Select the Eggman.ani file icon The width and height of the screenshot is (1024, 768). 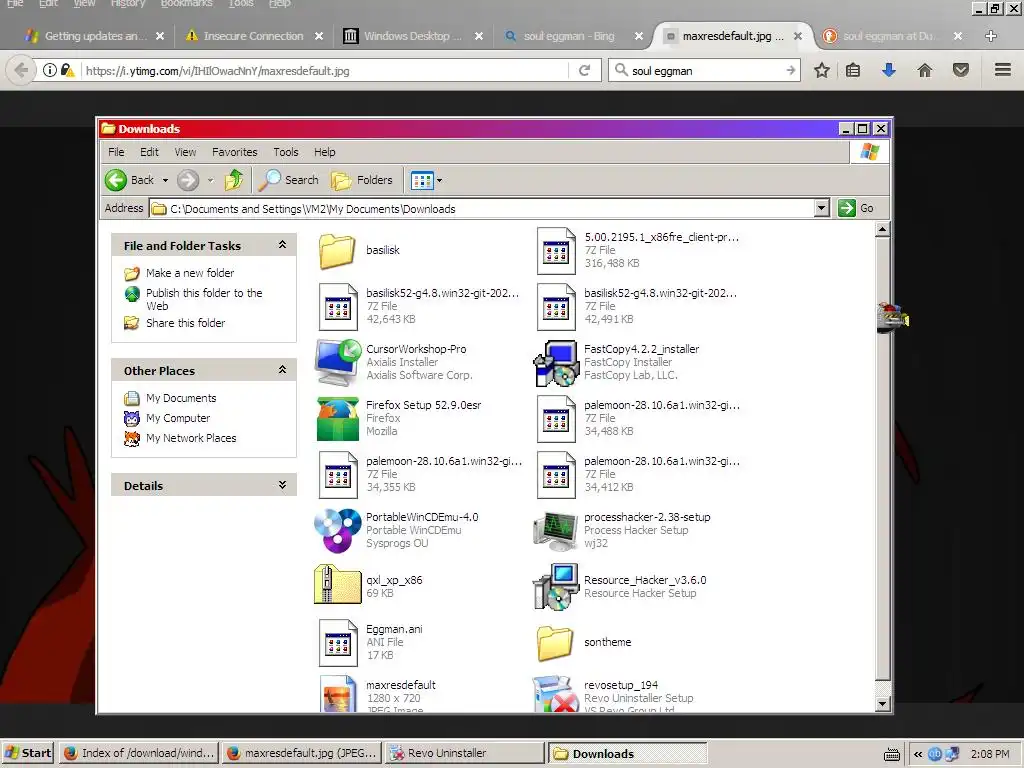click(338, 643)
